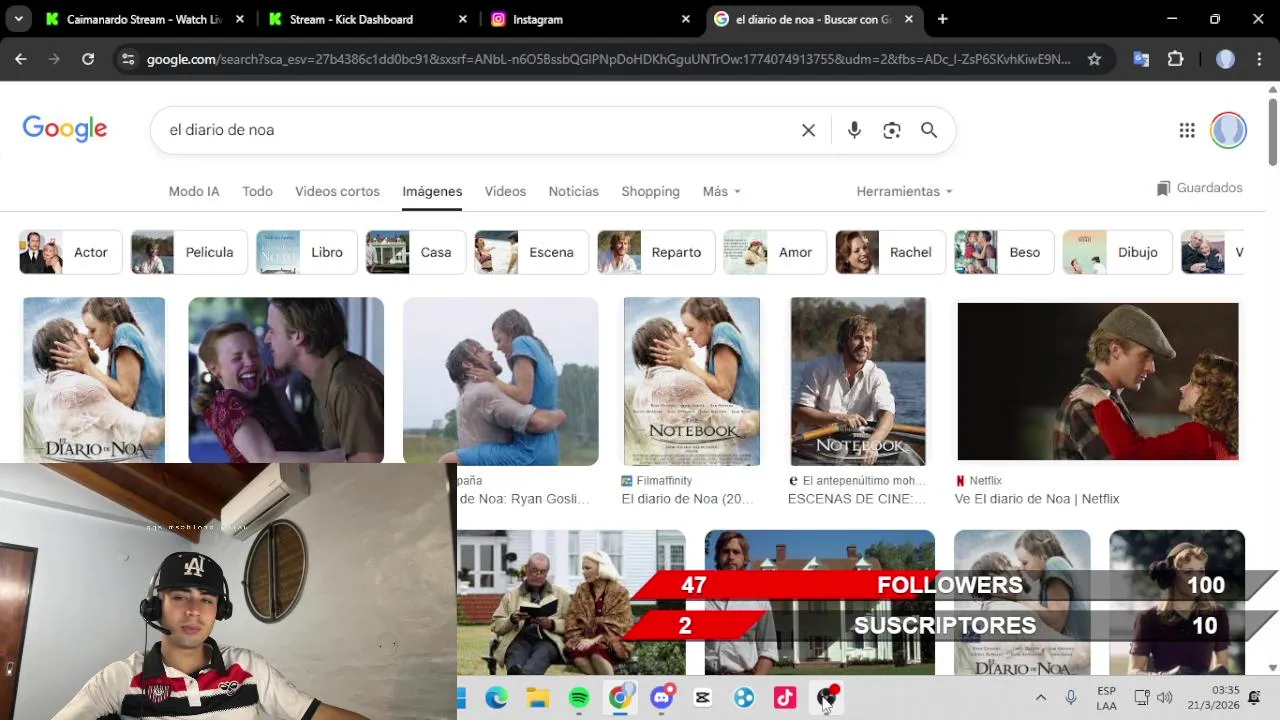Viewport: 1280px width, 720px height.
Task: Open elderly couple on bench thumbnail
Action: [x=571, y=602]
